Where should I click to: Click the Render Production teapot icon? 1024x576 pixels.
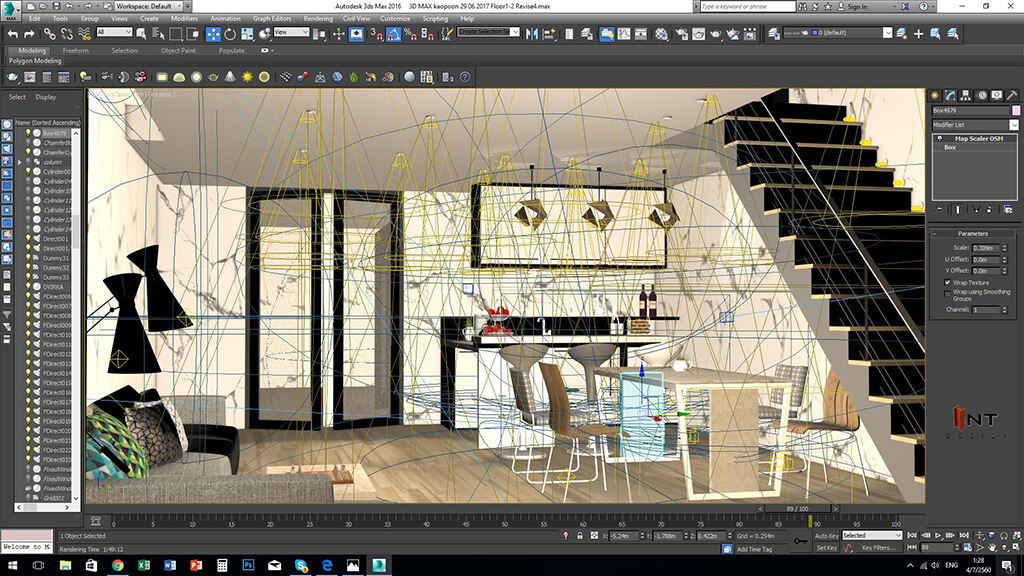716,33
